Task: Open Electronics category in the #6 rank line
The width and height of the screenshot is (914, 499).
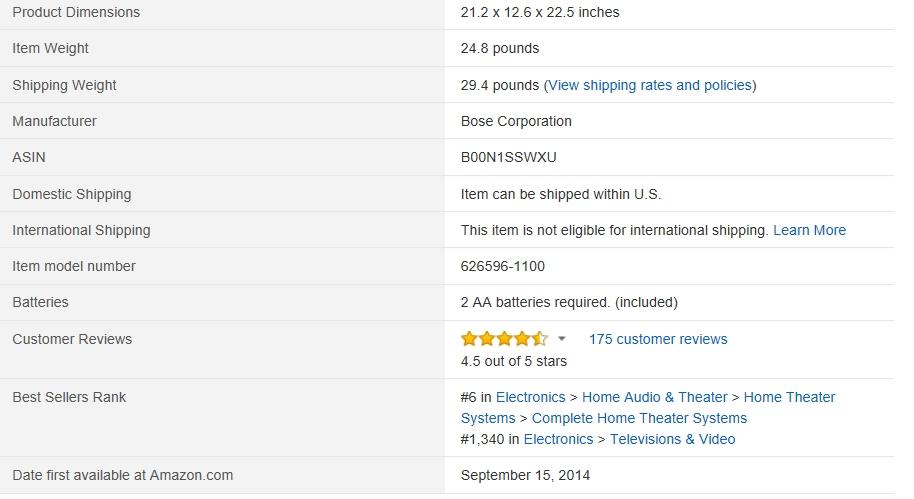Action: [x=530, y=397]
